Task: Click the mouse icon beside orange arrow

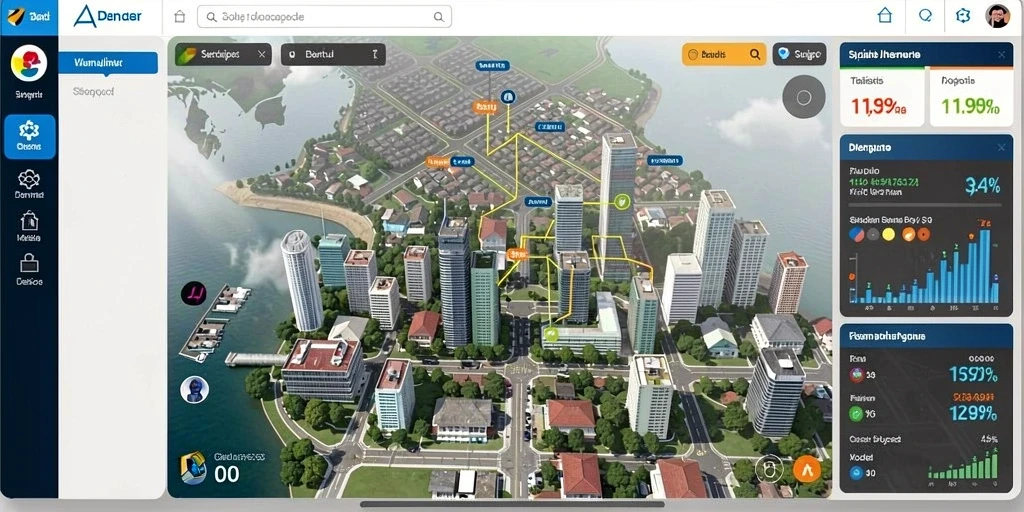Action: coord(769,468)
